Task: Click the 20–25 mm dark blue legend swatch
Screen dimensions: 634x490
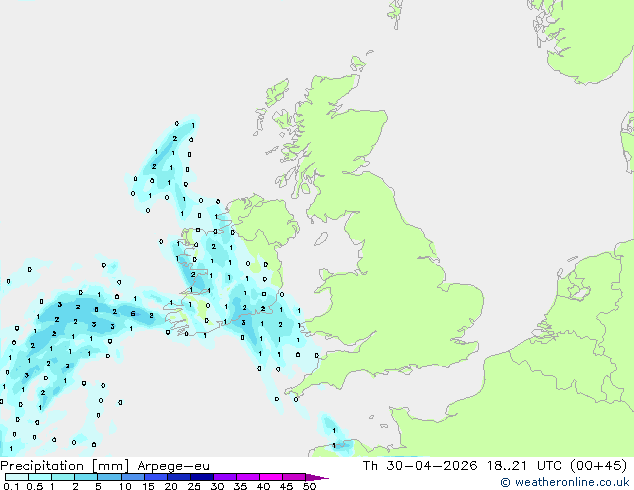Action: [178, 477]
